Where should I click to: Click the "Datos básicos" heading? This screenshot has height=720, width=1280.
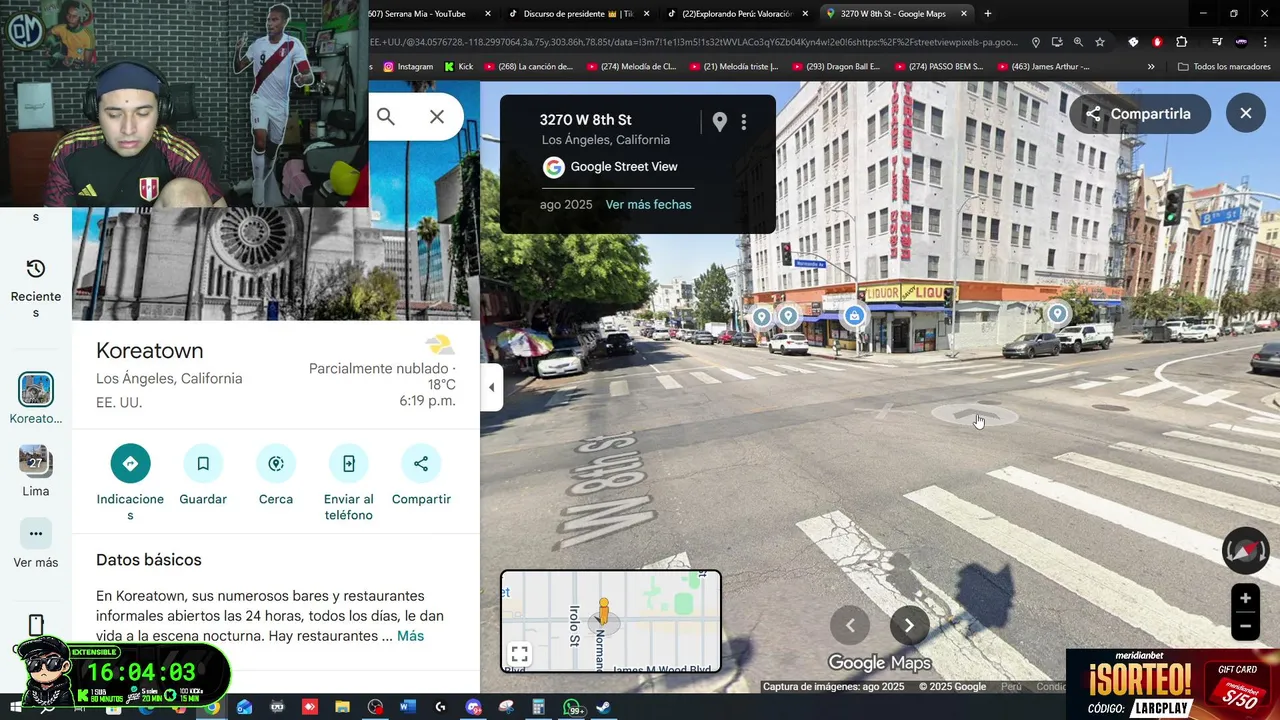pyautogui.click(x=149, y=560)
